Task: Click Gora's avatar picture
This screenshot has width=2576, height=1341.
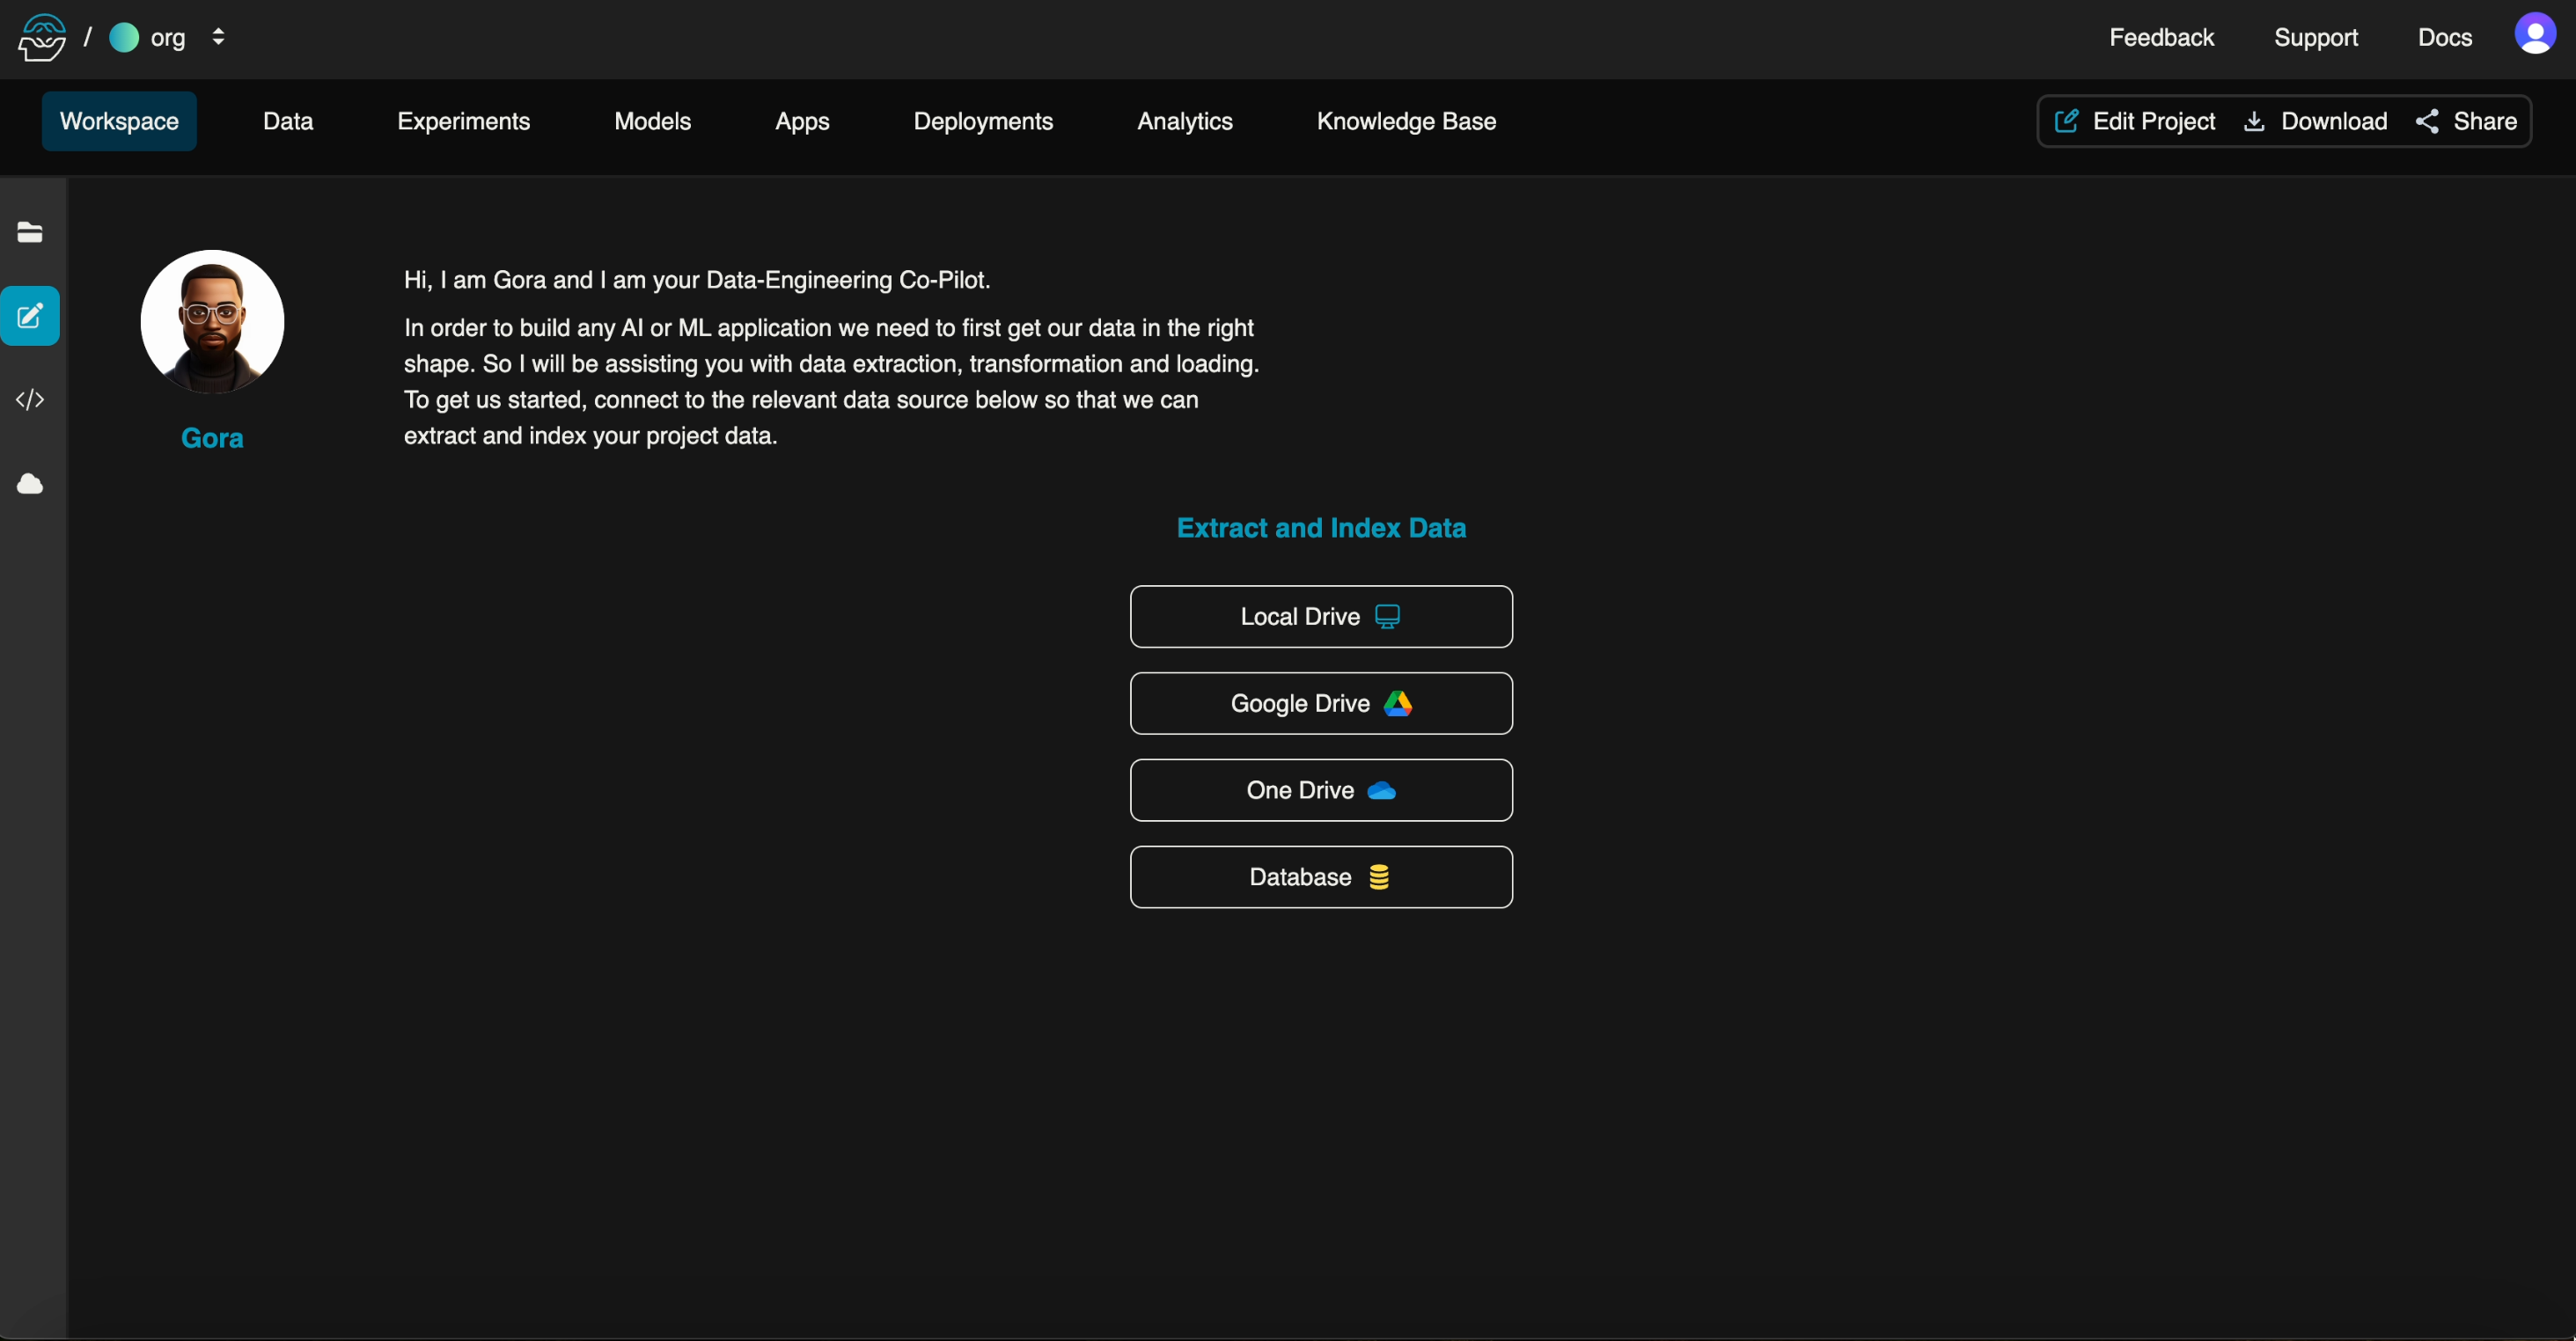Action: pos(212,322)
